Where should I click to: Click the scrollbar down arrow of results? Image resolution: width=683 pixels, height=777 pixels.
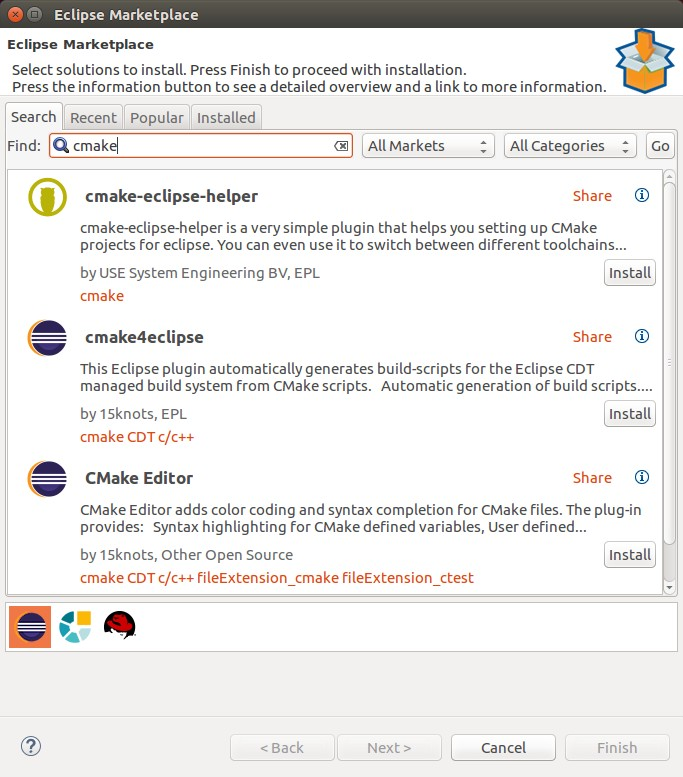click(x=669, y=588)
